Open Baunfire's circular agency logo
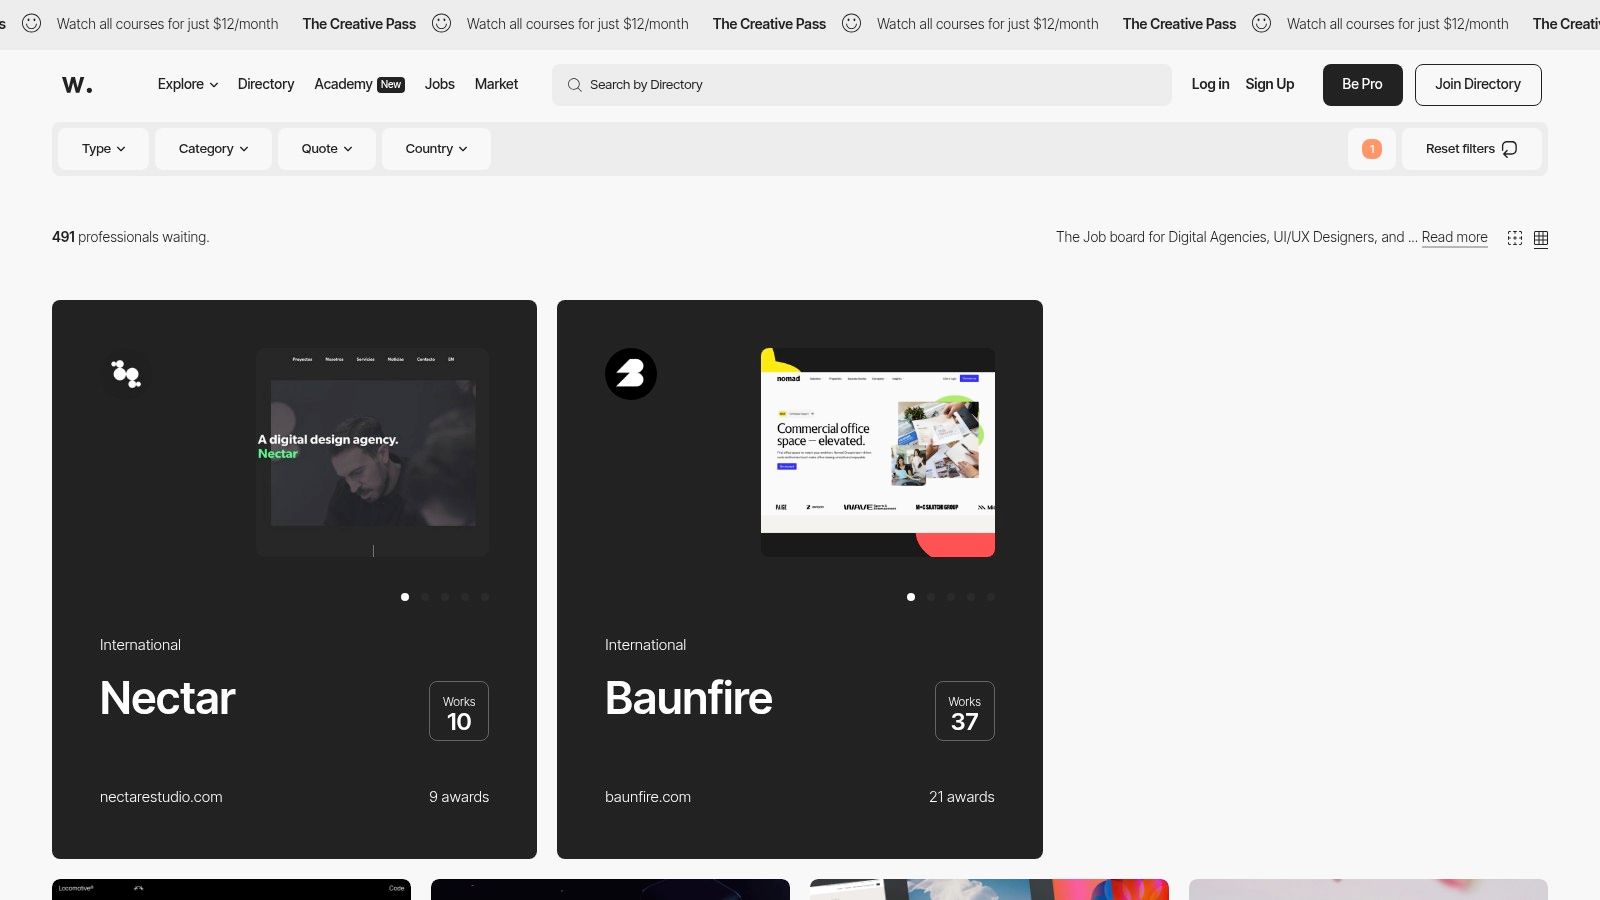The width and height of the screenshot is (1600, 900). tap(631, 373)
